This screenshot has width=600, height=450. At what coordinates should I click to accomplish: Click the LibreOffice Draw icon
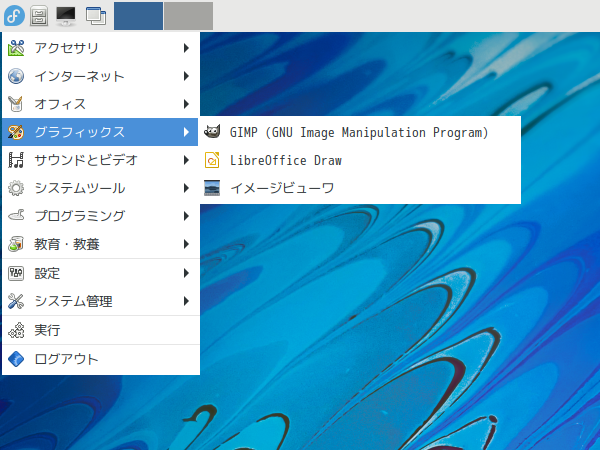(x=212, y=160)
